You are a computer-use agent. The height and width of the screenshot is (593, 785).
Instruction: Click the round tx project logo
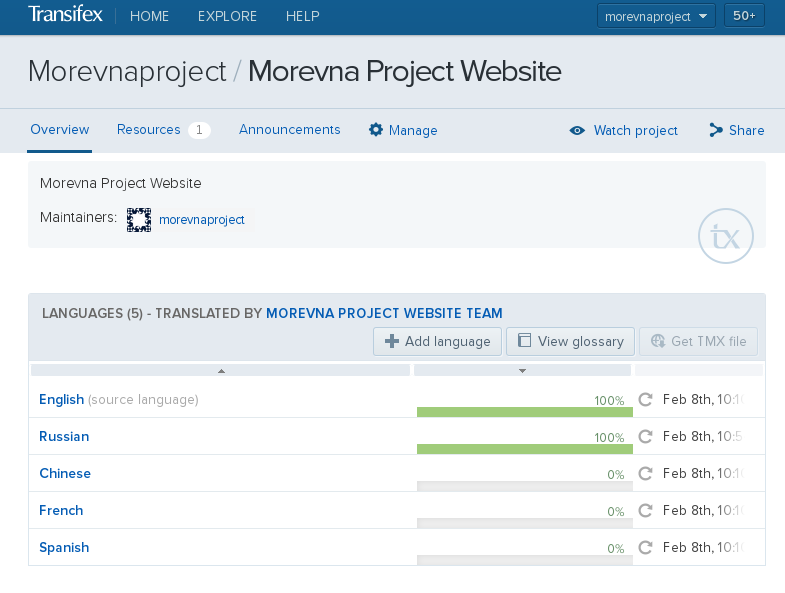(725, 236)
